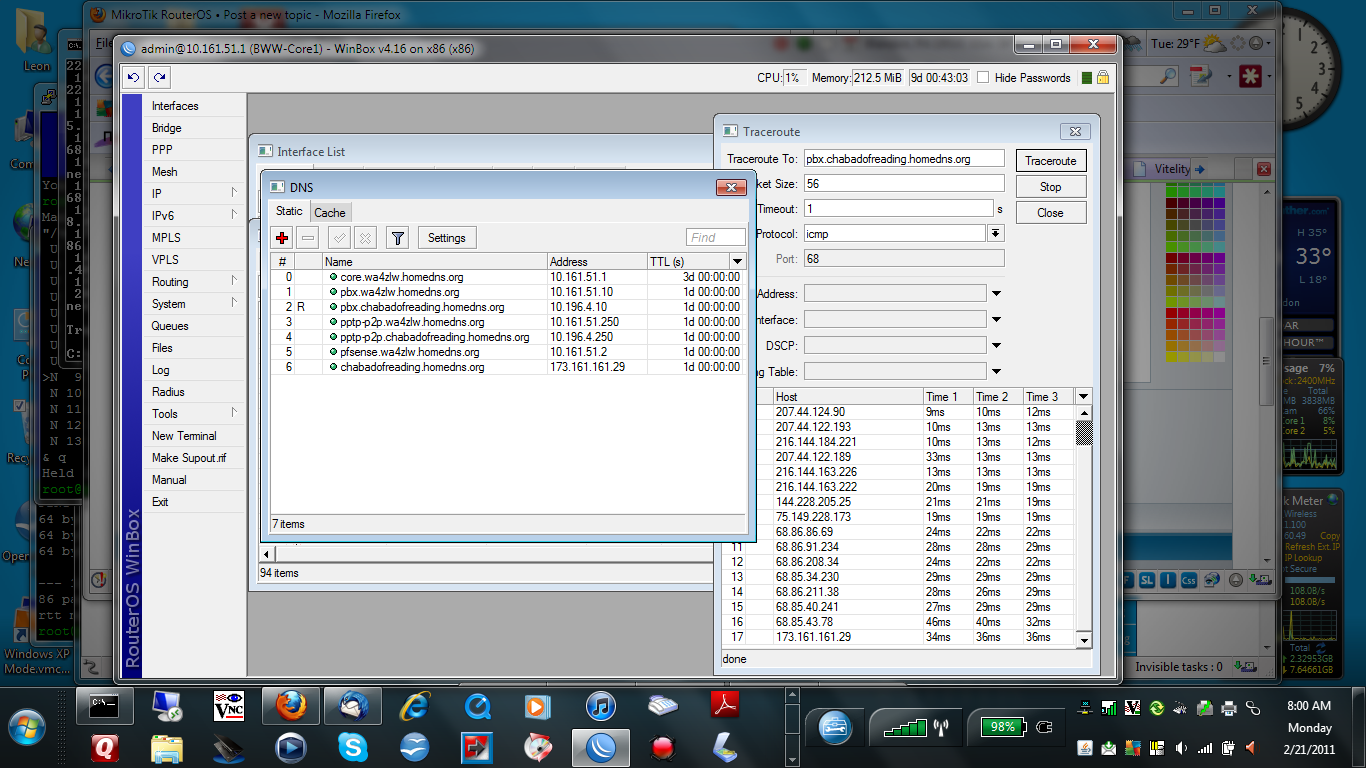Viewport: 1366px width, 768px height.
Task: Open DNS table column selector dropdown
Action: click(737, 261)
